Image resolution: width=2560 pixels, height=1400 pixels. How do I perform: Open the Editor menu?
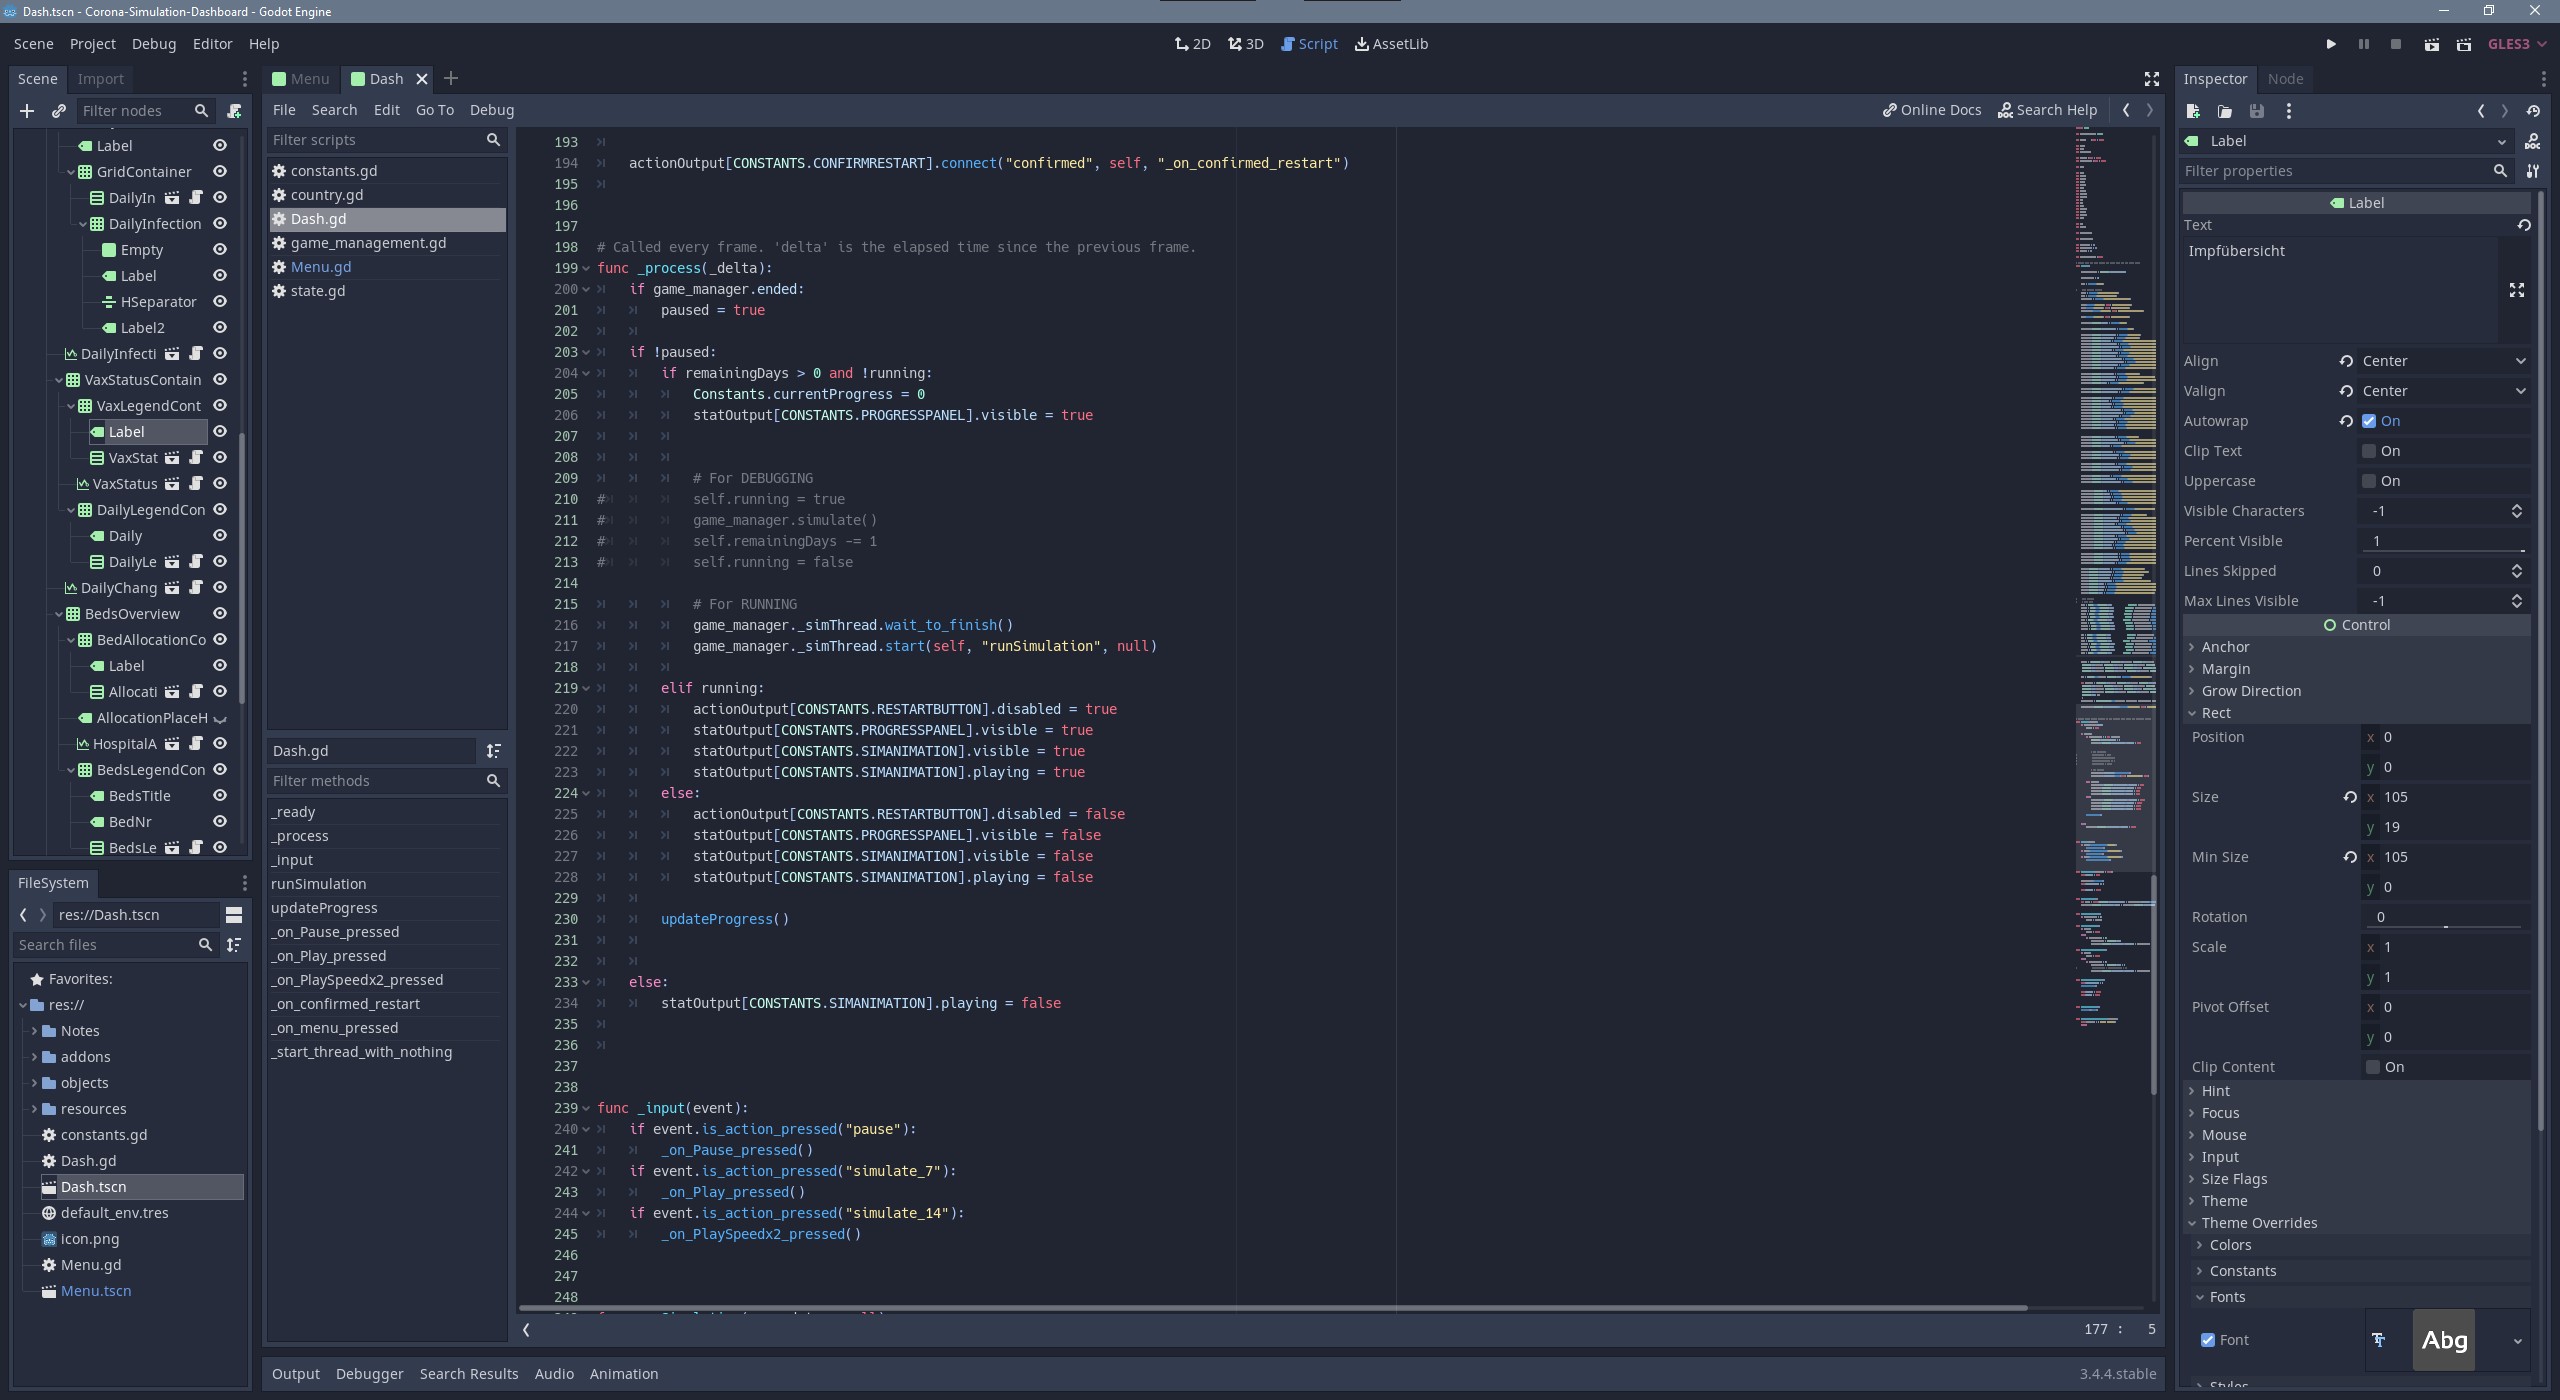tap(212, 44)
